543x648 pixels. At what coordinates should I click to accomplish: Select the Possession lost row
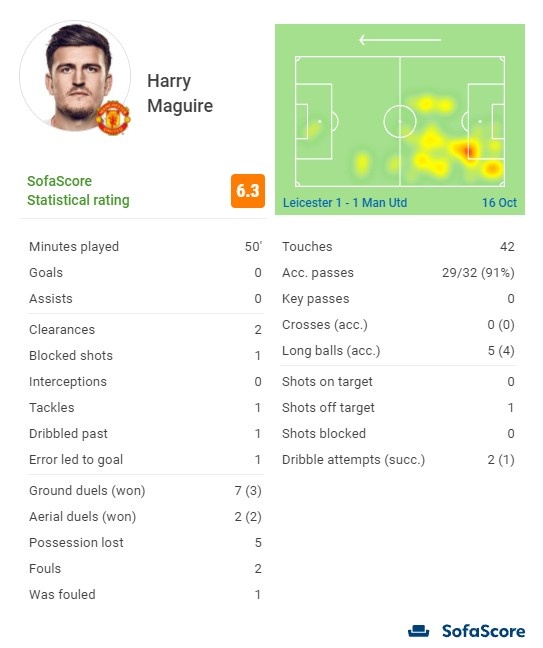coord(145,543)
